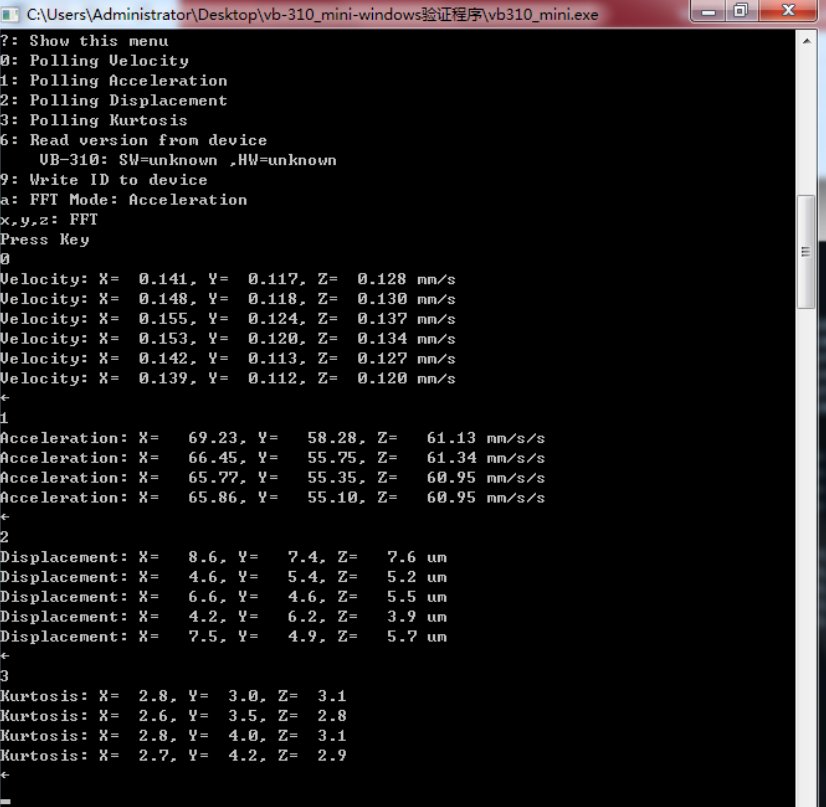
Task: Click the '9: Write ID to device' line
Action: click(104, 180)
